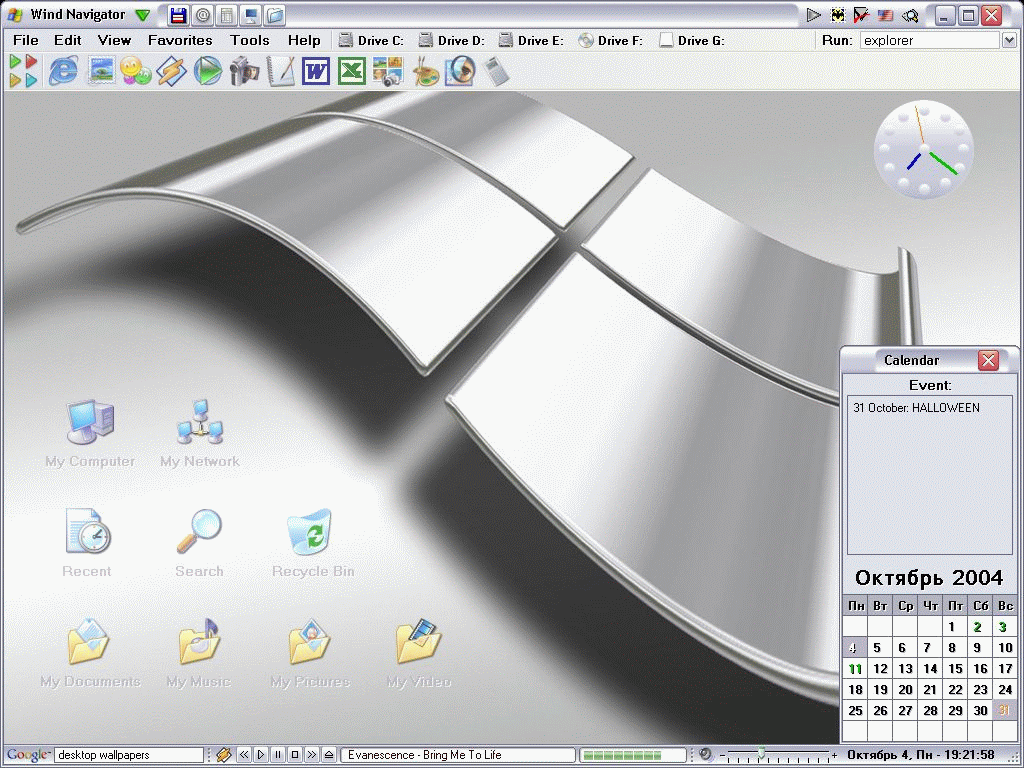
Task: Click the calculator icon in title bar
Action: (x=227, y=14)
